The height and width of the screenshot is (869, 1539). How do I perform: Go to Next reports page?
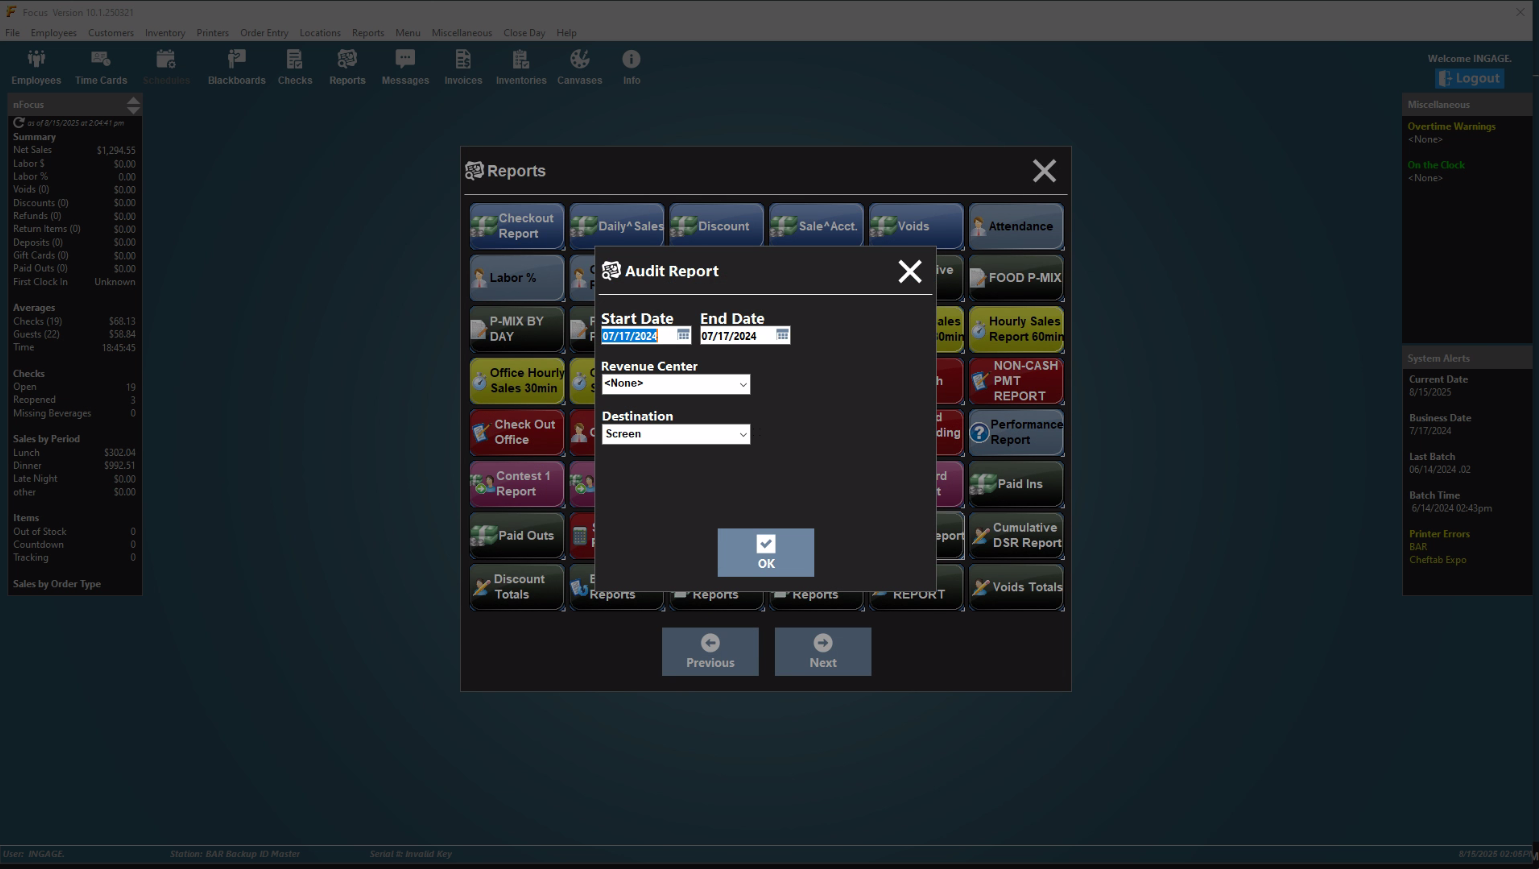coord(823,651)
